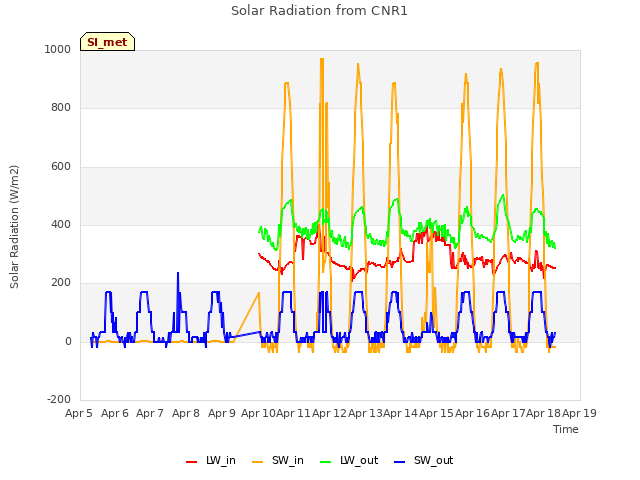Click the Apr 7 x-axis tick label
The image size is (640, 480).
point(150,413)
